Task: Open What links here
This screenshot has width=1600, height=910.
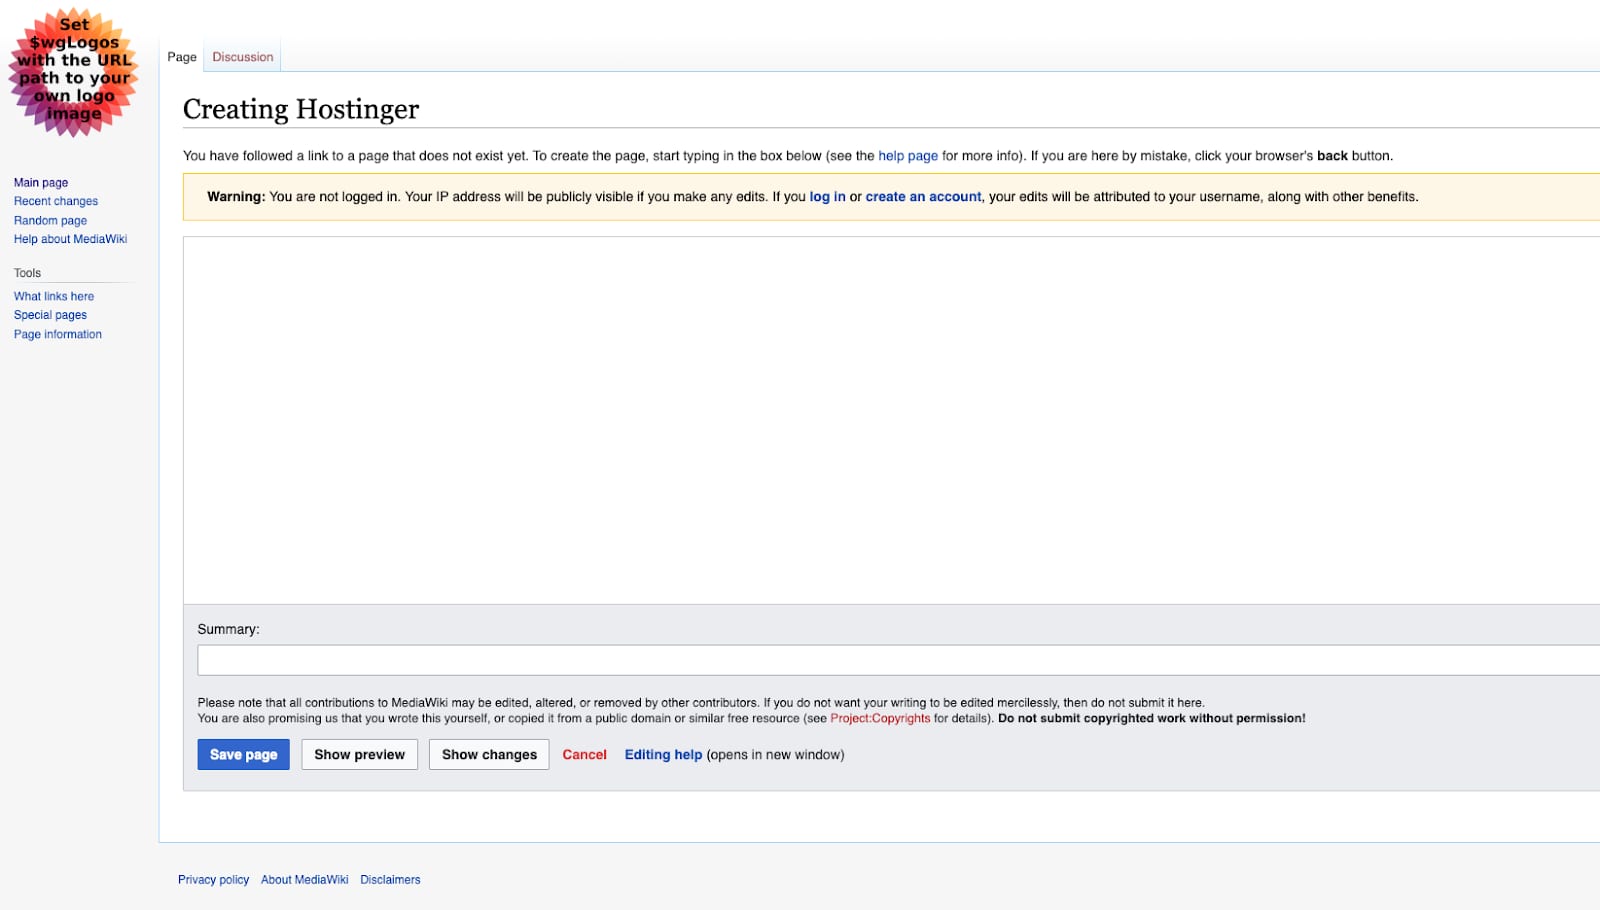Action: 53,296
